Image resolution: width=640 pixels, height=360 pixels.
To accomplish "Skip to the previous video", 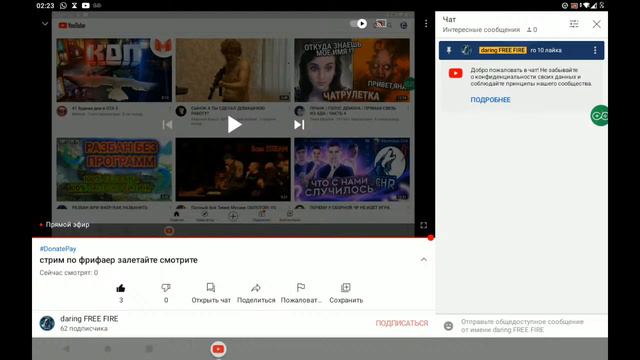I will point(167,124).
